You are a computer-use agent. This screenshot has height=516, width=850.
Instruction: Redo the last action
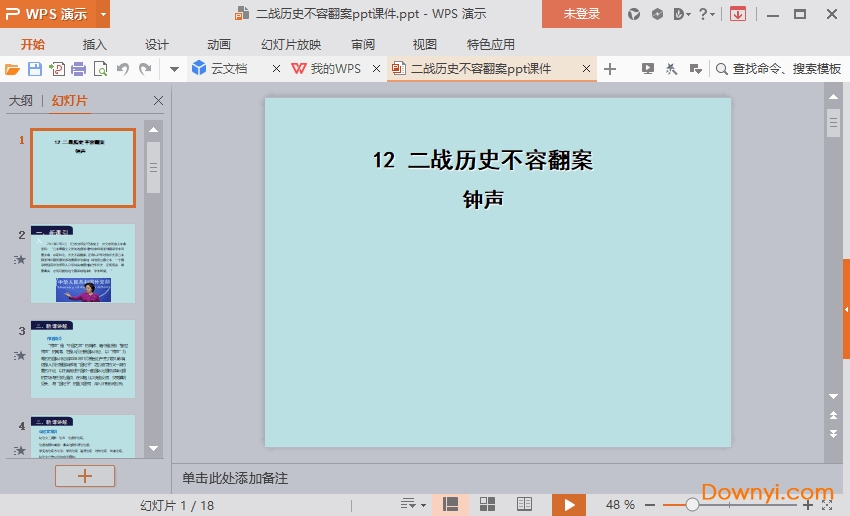click(x=145, y=69)
